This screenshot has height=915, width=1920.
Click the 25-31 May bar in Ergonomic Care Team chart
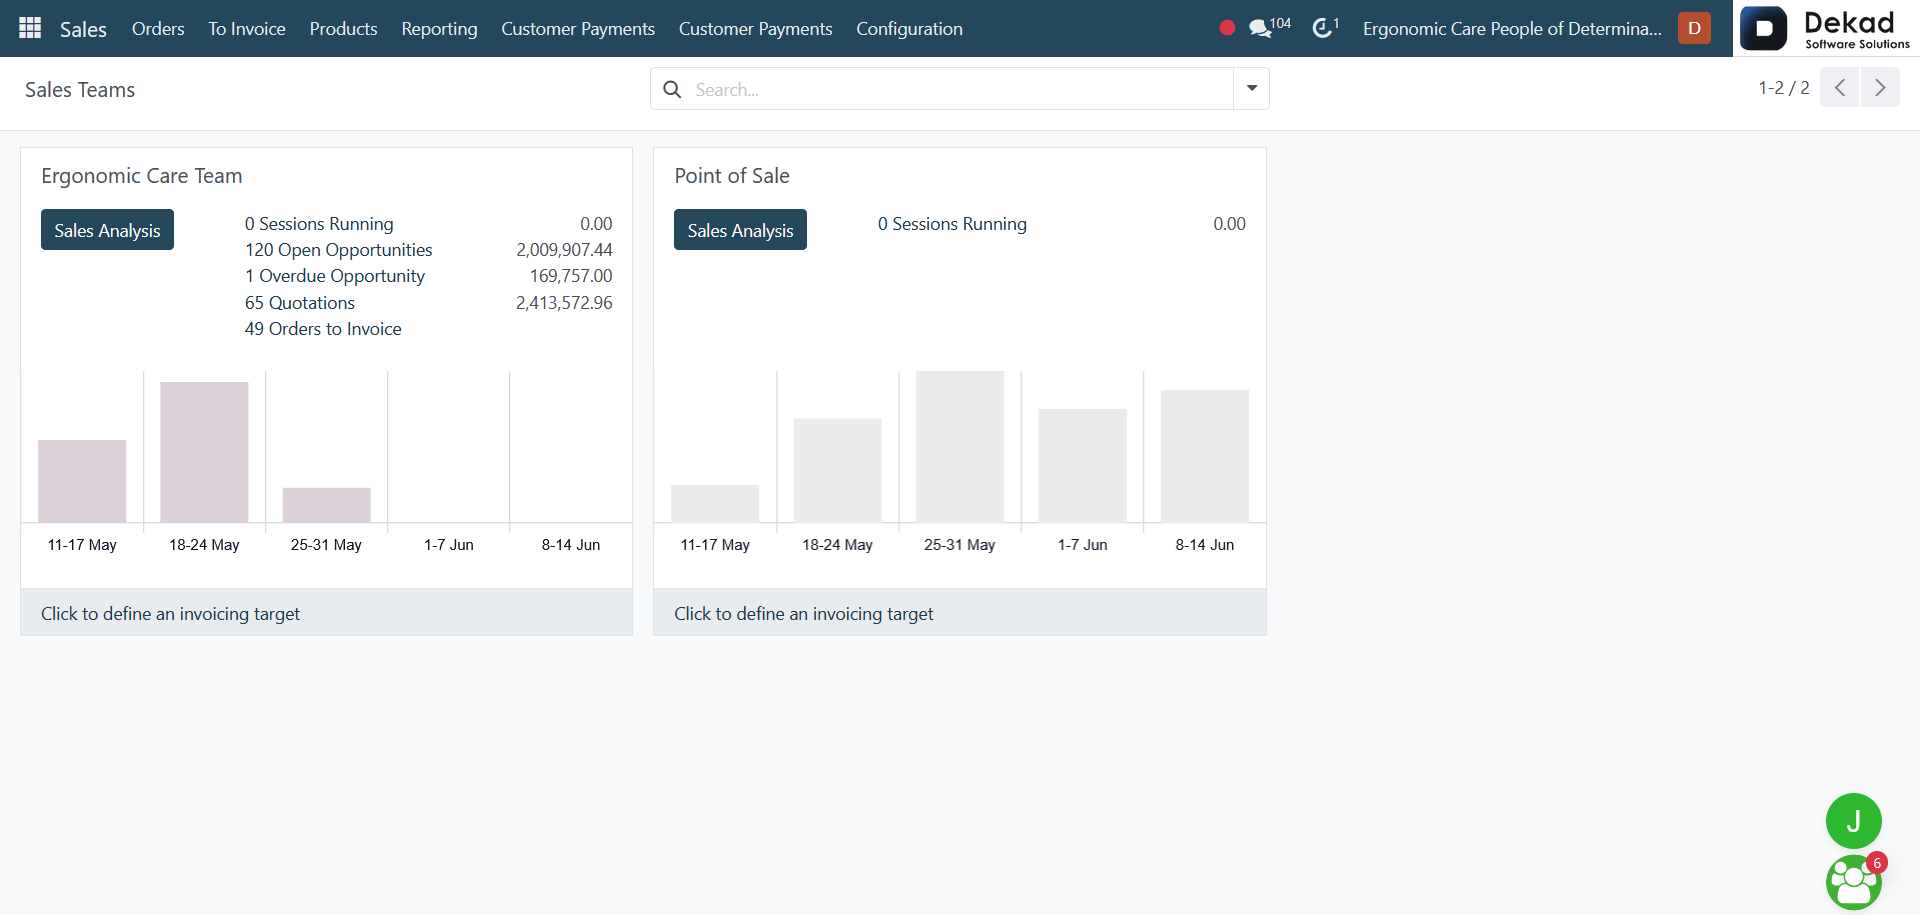pyautogui.click(x=326, y=505)
